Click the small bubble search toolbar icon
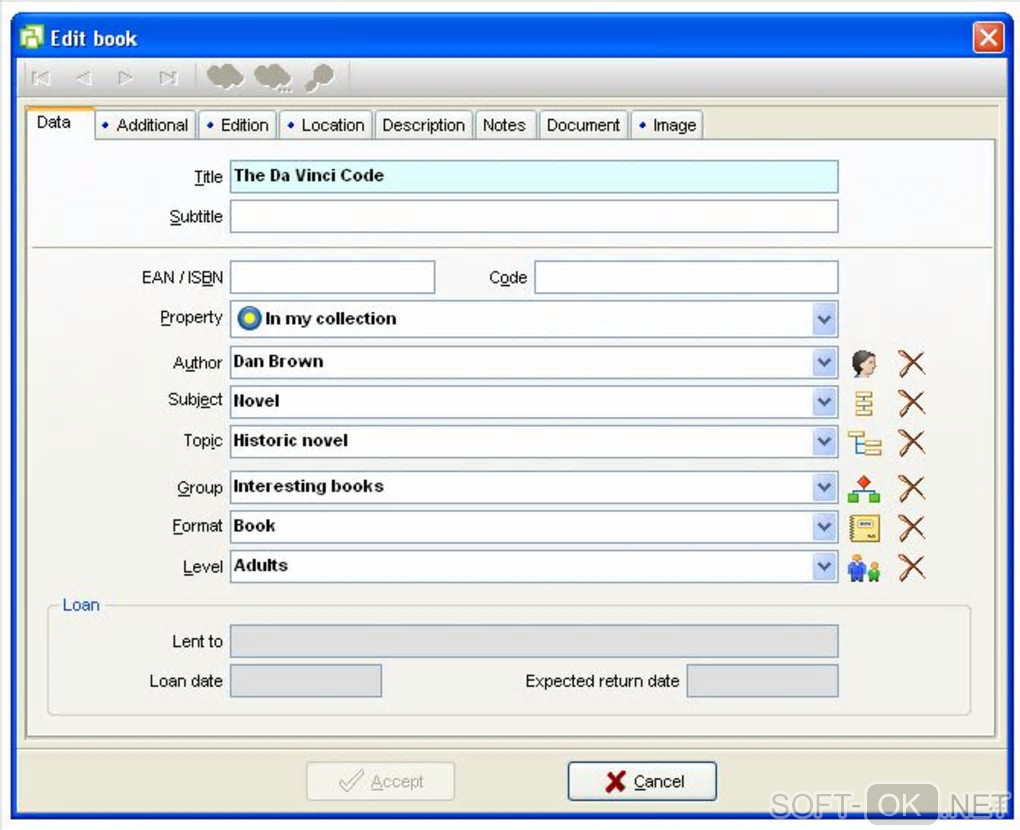Image resolution: width=1020 pixels, height=830 pixels. [319, 78]
